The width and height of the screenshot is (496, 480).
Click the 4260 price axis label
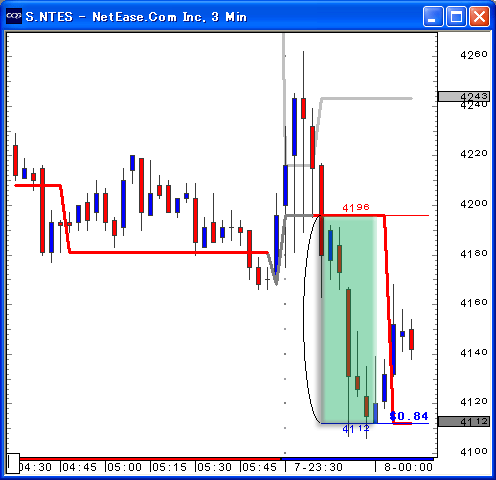pyautogui.click(x=474, y=54)
